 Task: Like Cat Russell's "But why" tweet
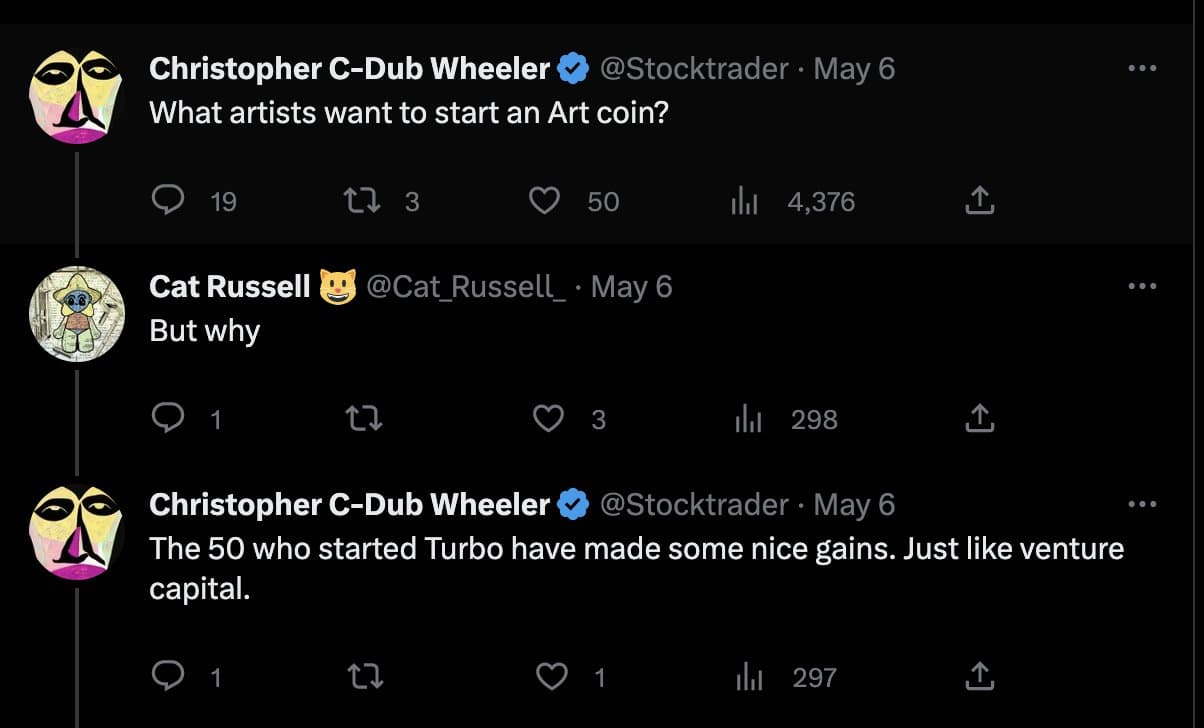click(548, 419)
